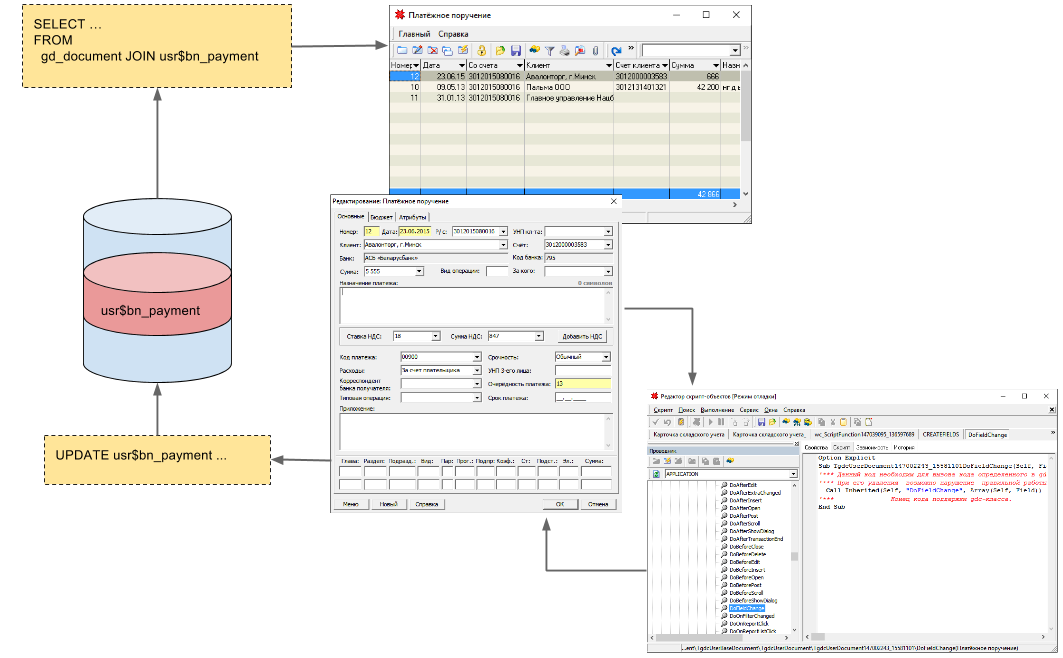The image size is (1063, 658).
Task: Click the Добавить НДС button
Action: (582, 337)
